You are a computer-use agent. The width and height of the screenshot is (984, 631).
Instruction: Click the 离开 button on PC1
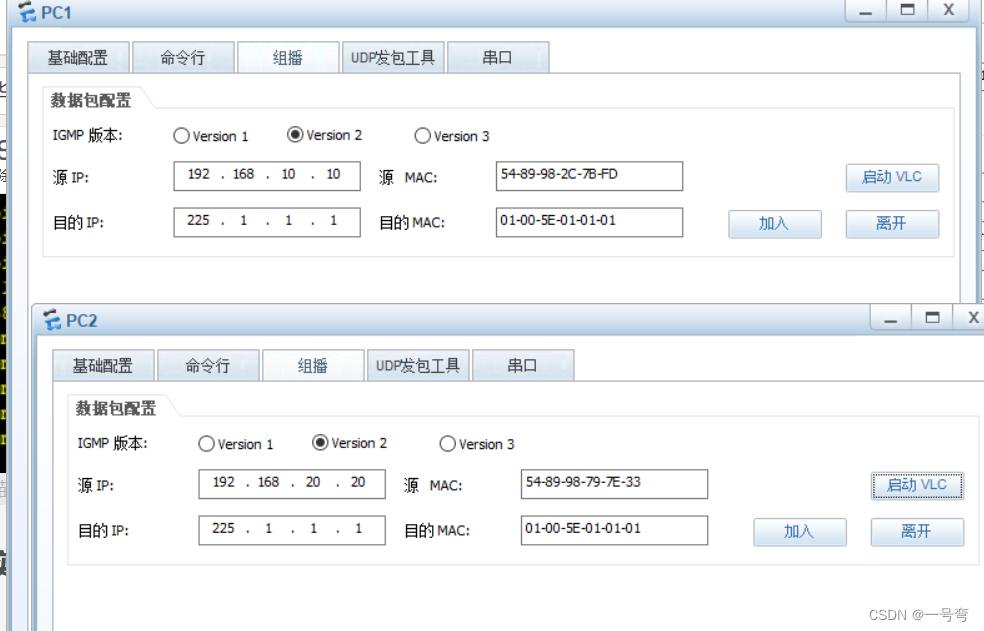click(891, 223)
